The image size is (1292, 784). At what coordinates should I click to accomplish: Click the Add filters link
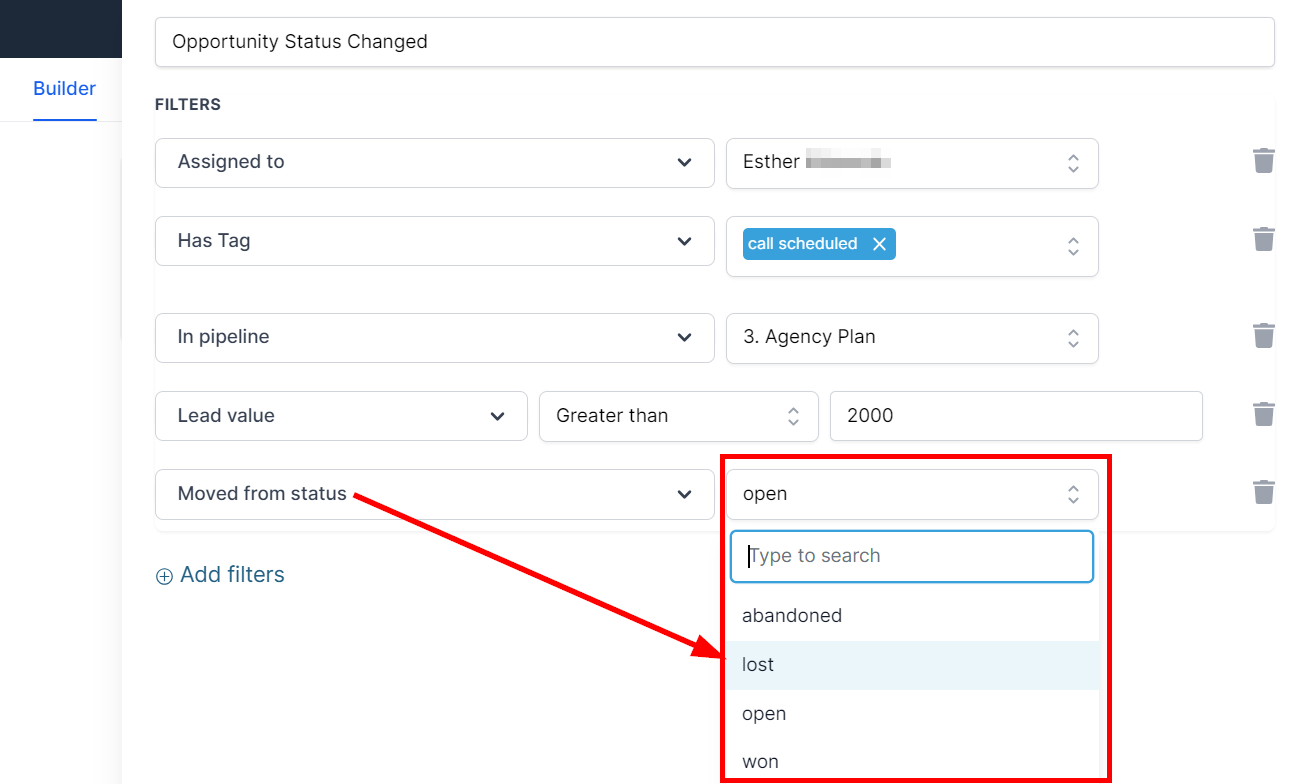pyautogui.click(x=232, y=575)
